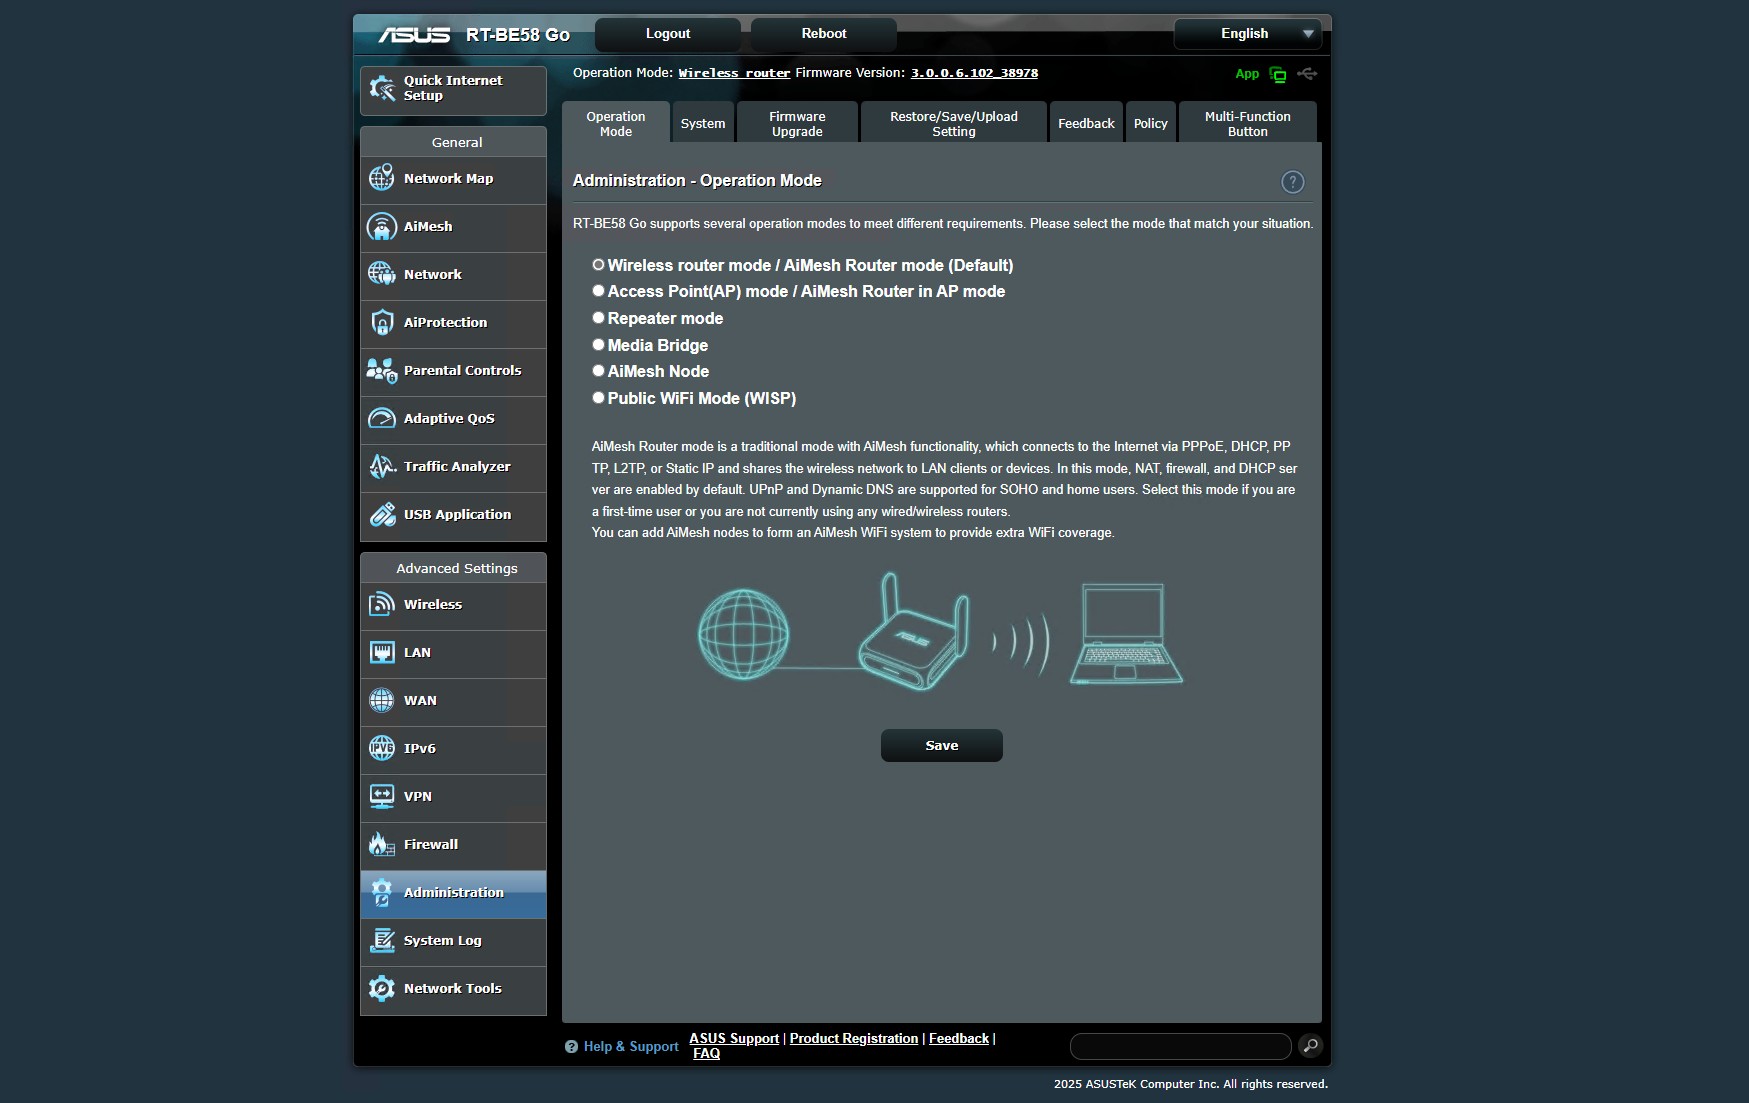
Task: Click the green network client status icon
Action: pyautogui.click(x=1277, y=74)
